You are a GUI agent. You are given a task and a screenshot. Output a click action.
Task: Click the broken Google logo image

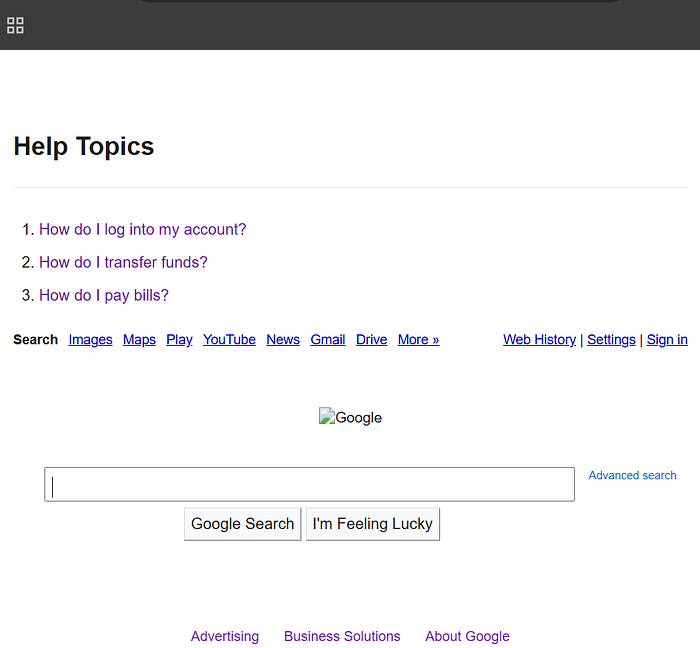click(350, 417)
